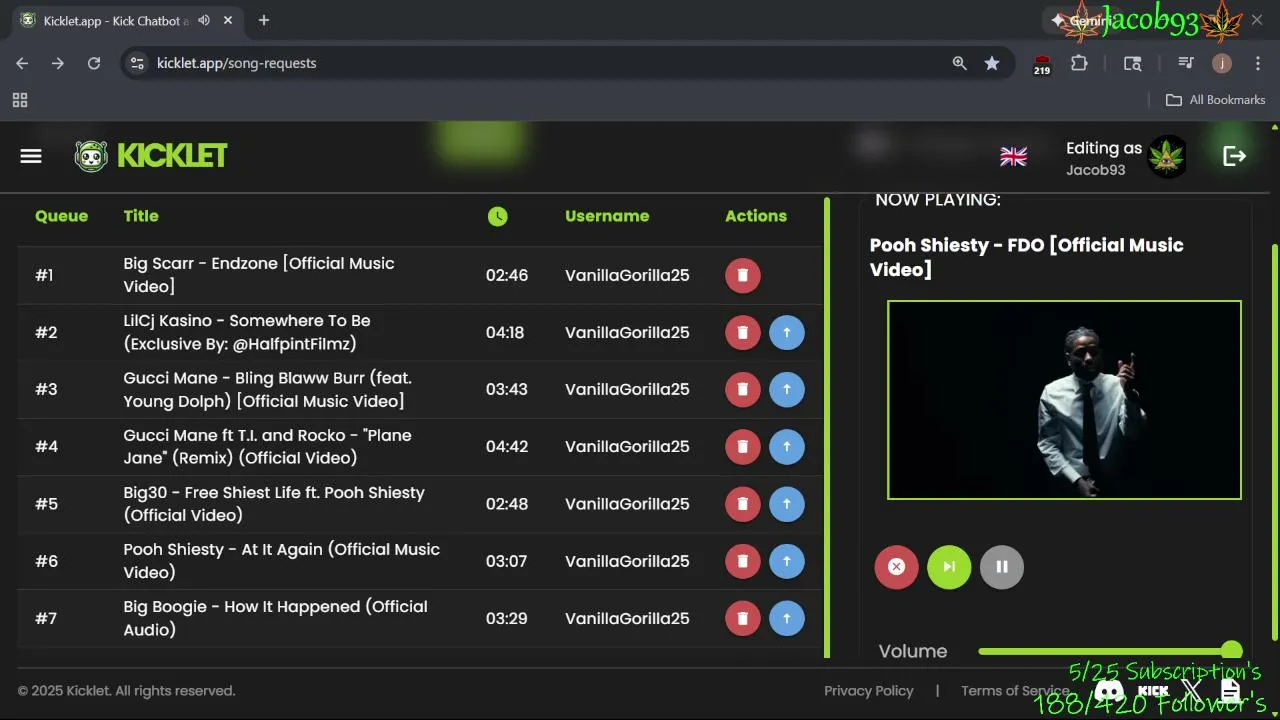Delete Big Boogie - How It Happened

point(743,618)
